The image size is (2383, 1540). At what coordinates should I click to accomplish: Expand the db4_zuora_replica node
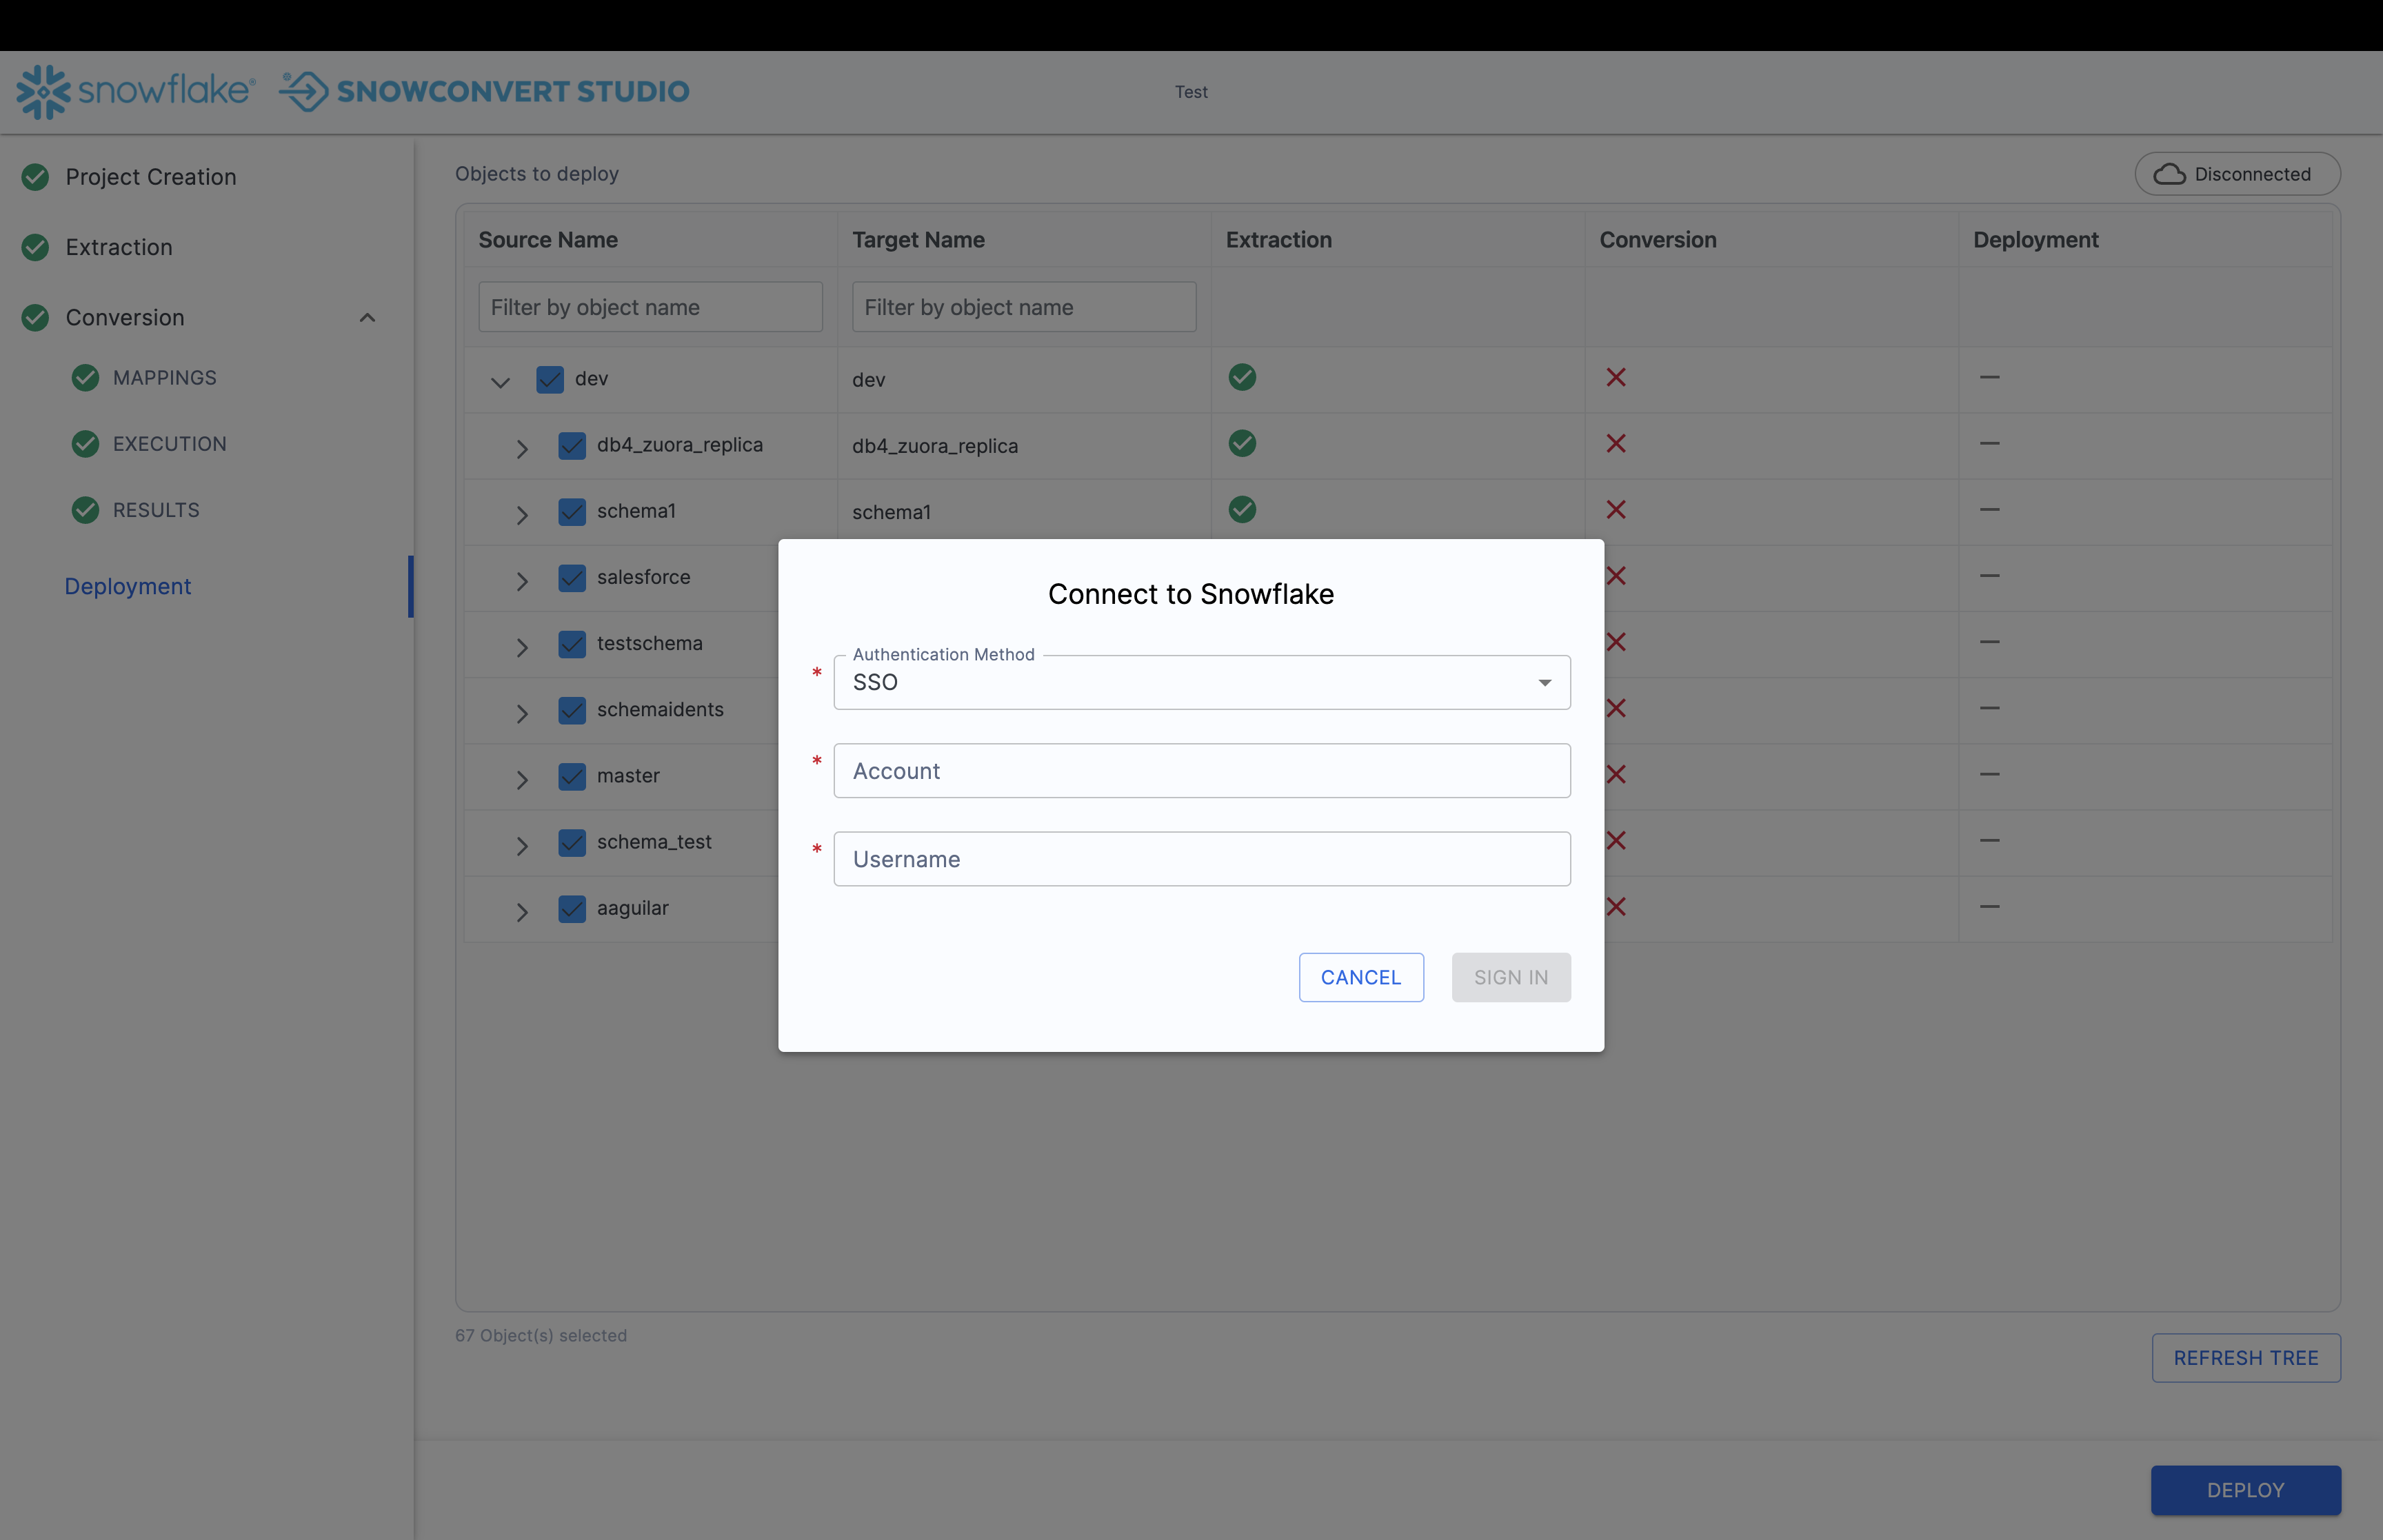click(522, 449)
